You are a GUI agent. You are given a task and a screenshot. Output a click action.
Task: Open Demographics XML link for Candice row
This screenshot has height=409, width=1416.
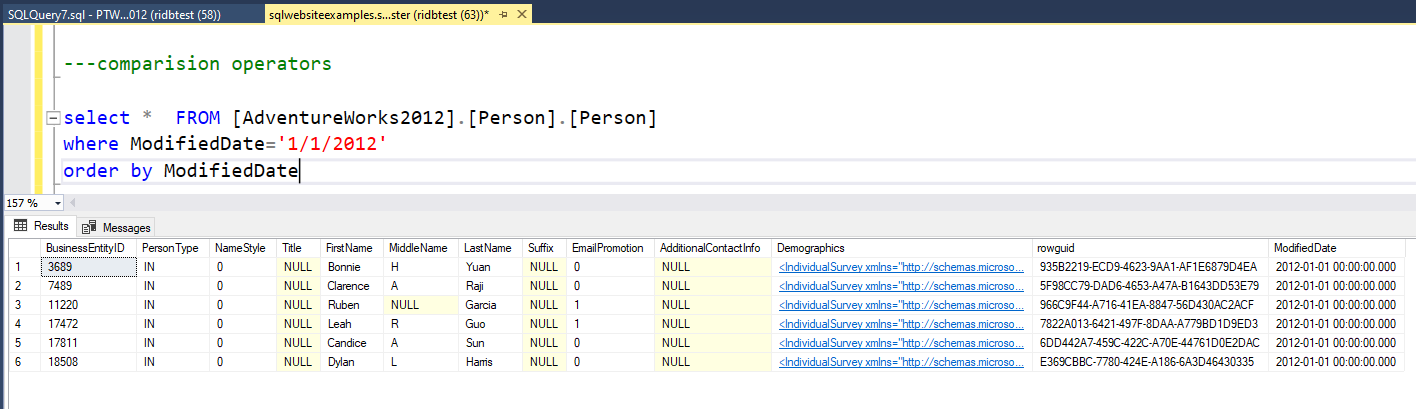901,342
